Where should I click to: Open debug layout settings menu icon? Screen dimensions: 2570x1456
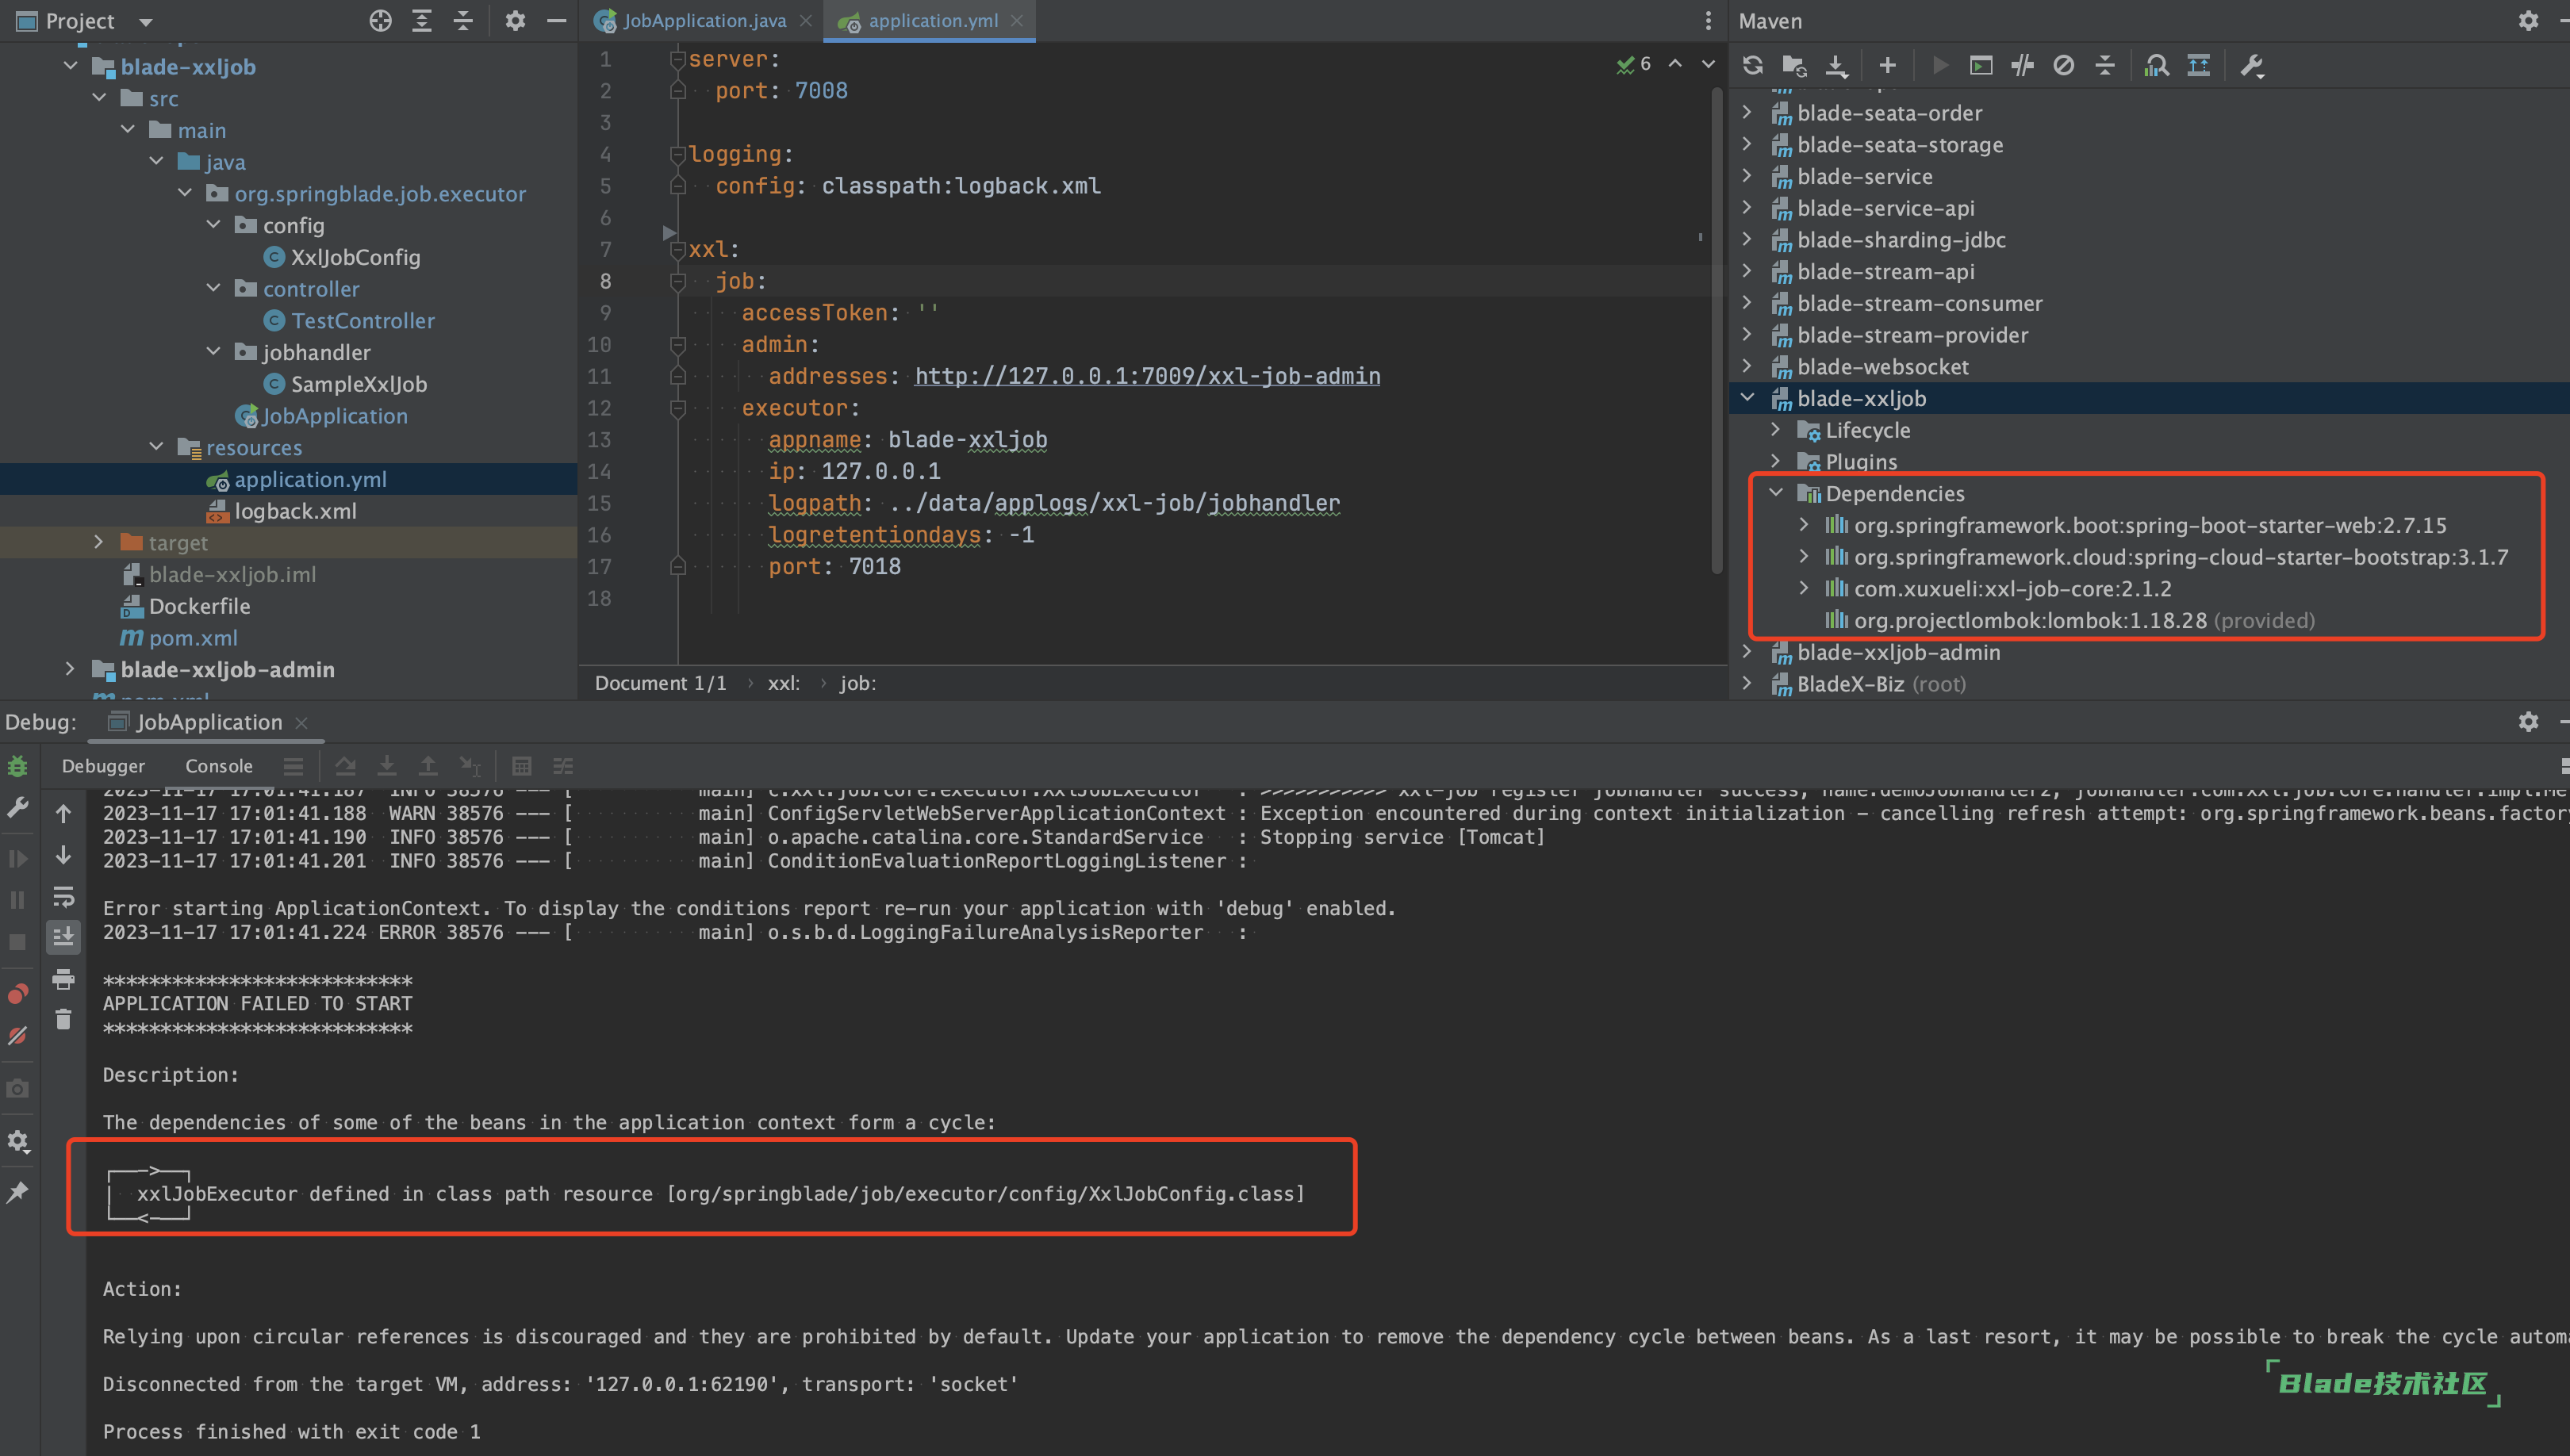point(18,1141)
